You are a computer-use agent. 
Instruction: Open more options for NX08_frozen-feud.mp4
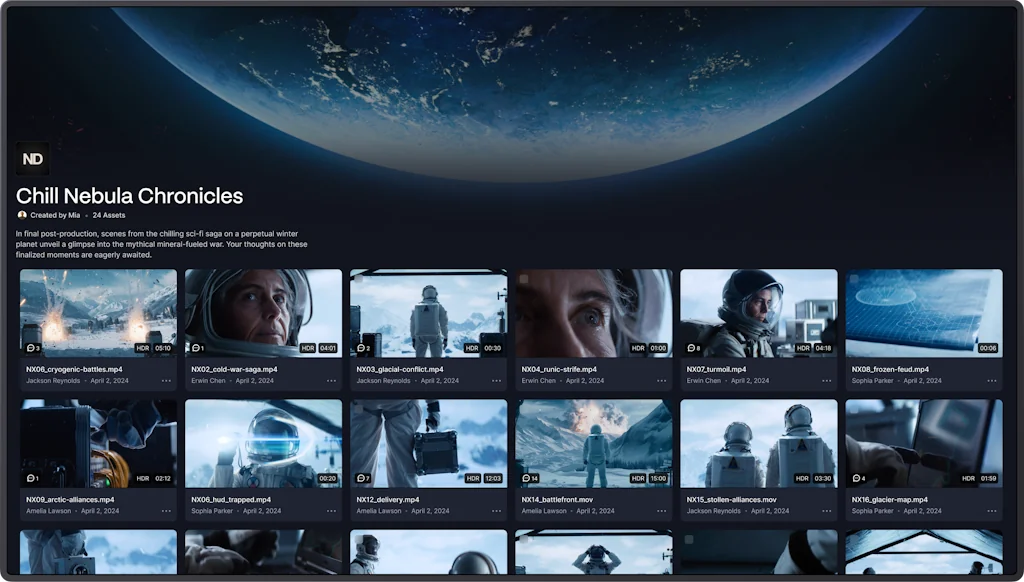point(991,380)
